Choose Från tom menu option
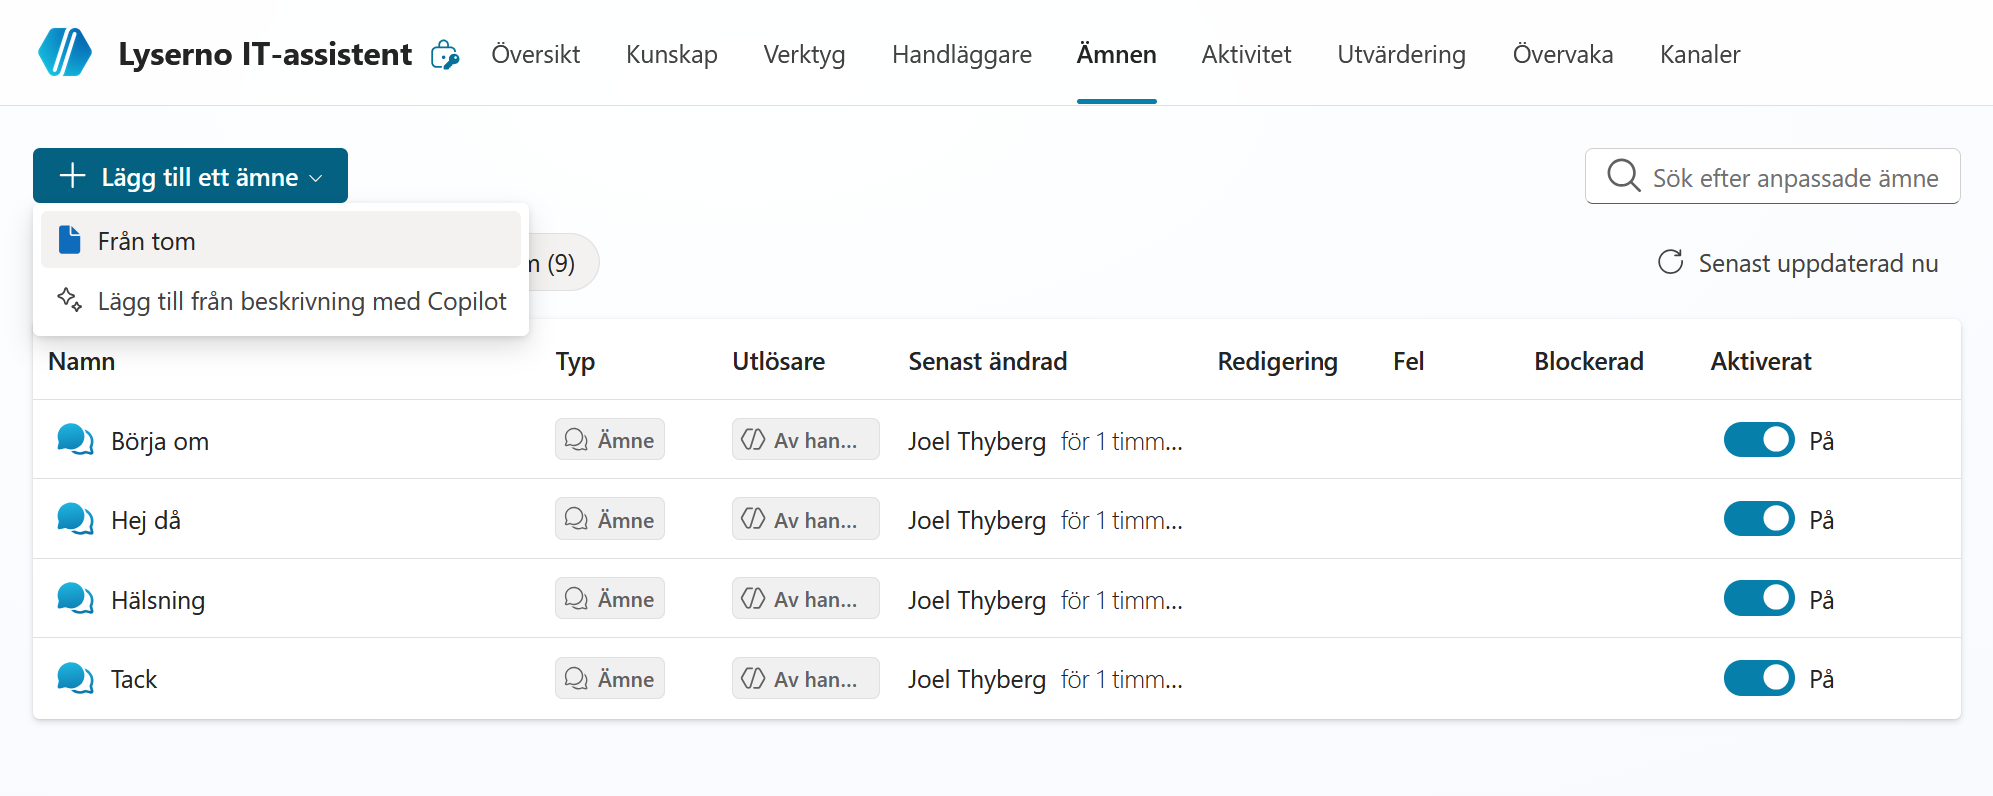 coord(281,240)
